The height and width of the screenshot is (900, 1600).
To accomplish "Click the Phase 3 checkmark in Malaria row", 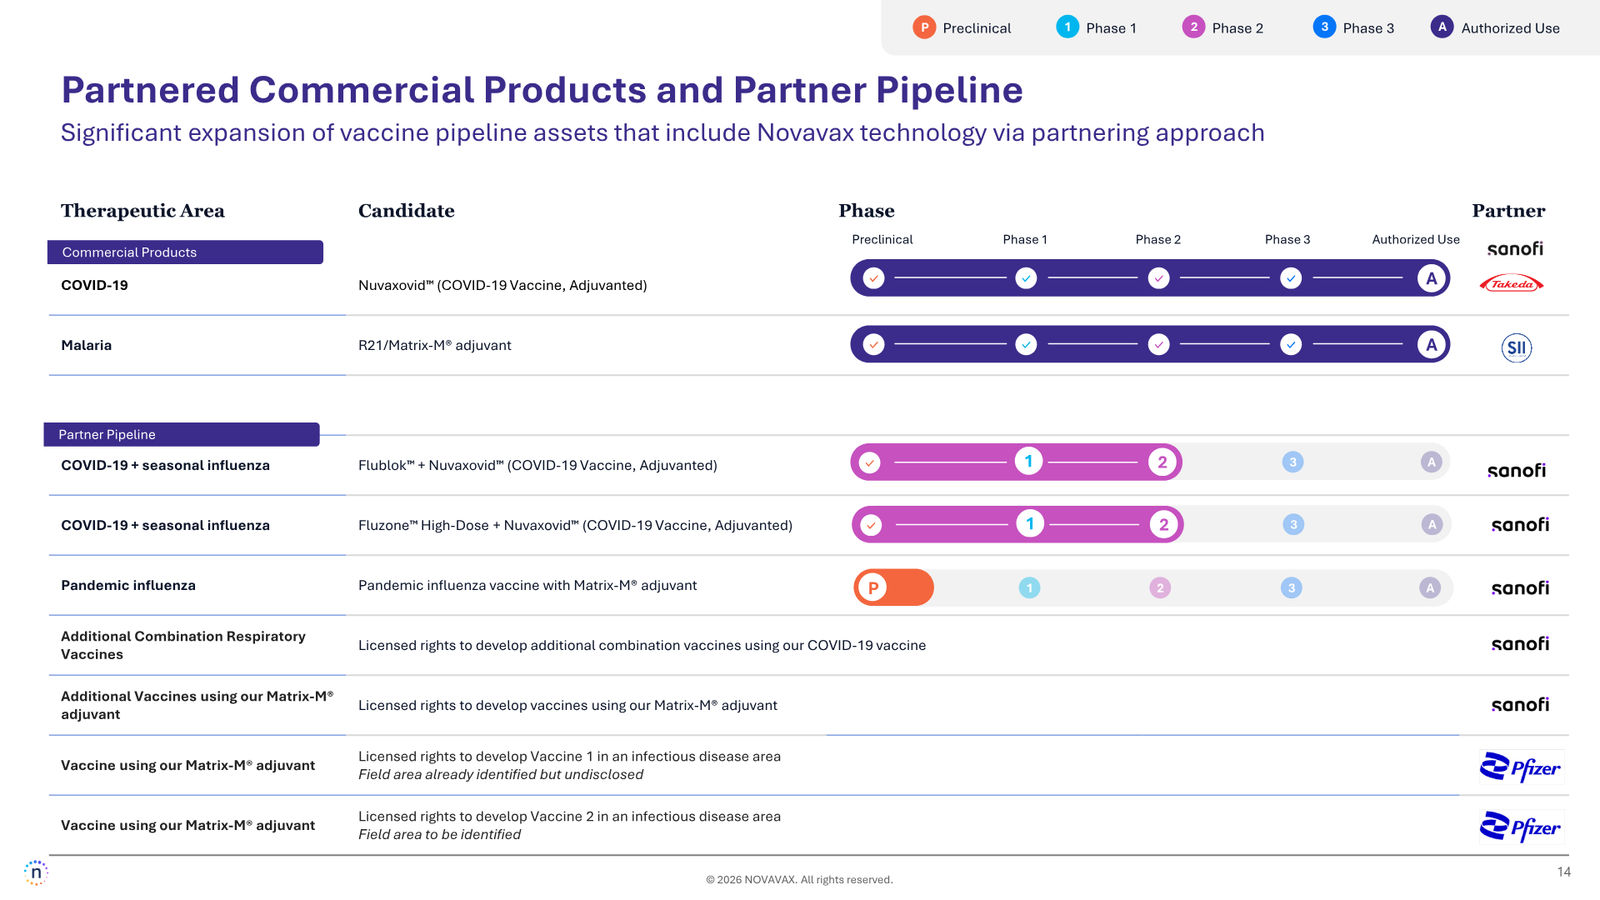I will point(1291,345).
